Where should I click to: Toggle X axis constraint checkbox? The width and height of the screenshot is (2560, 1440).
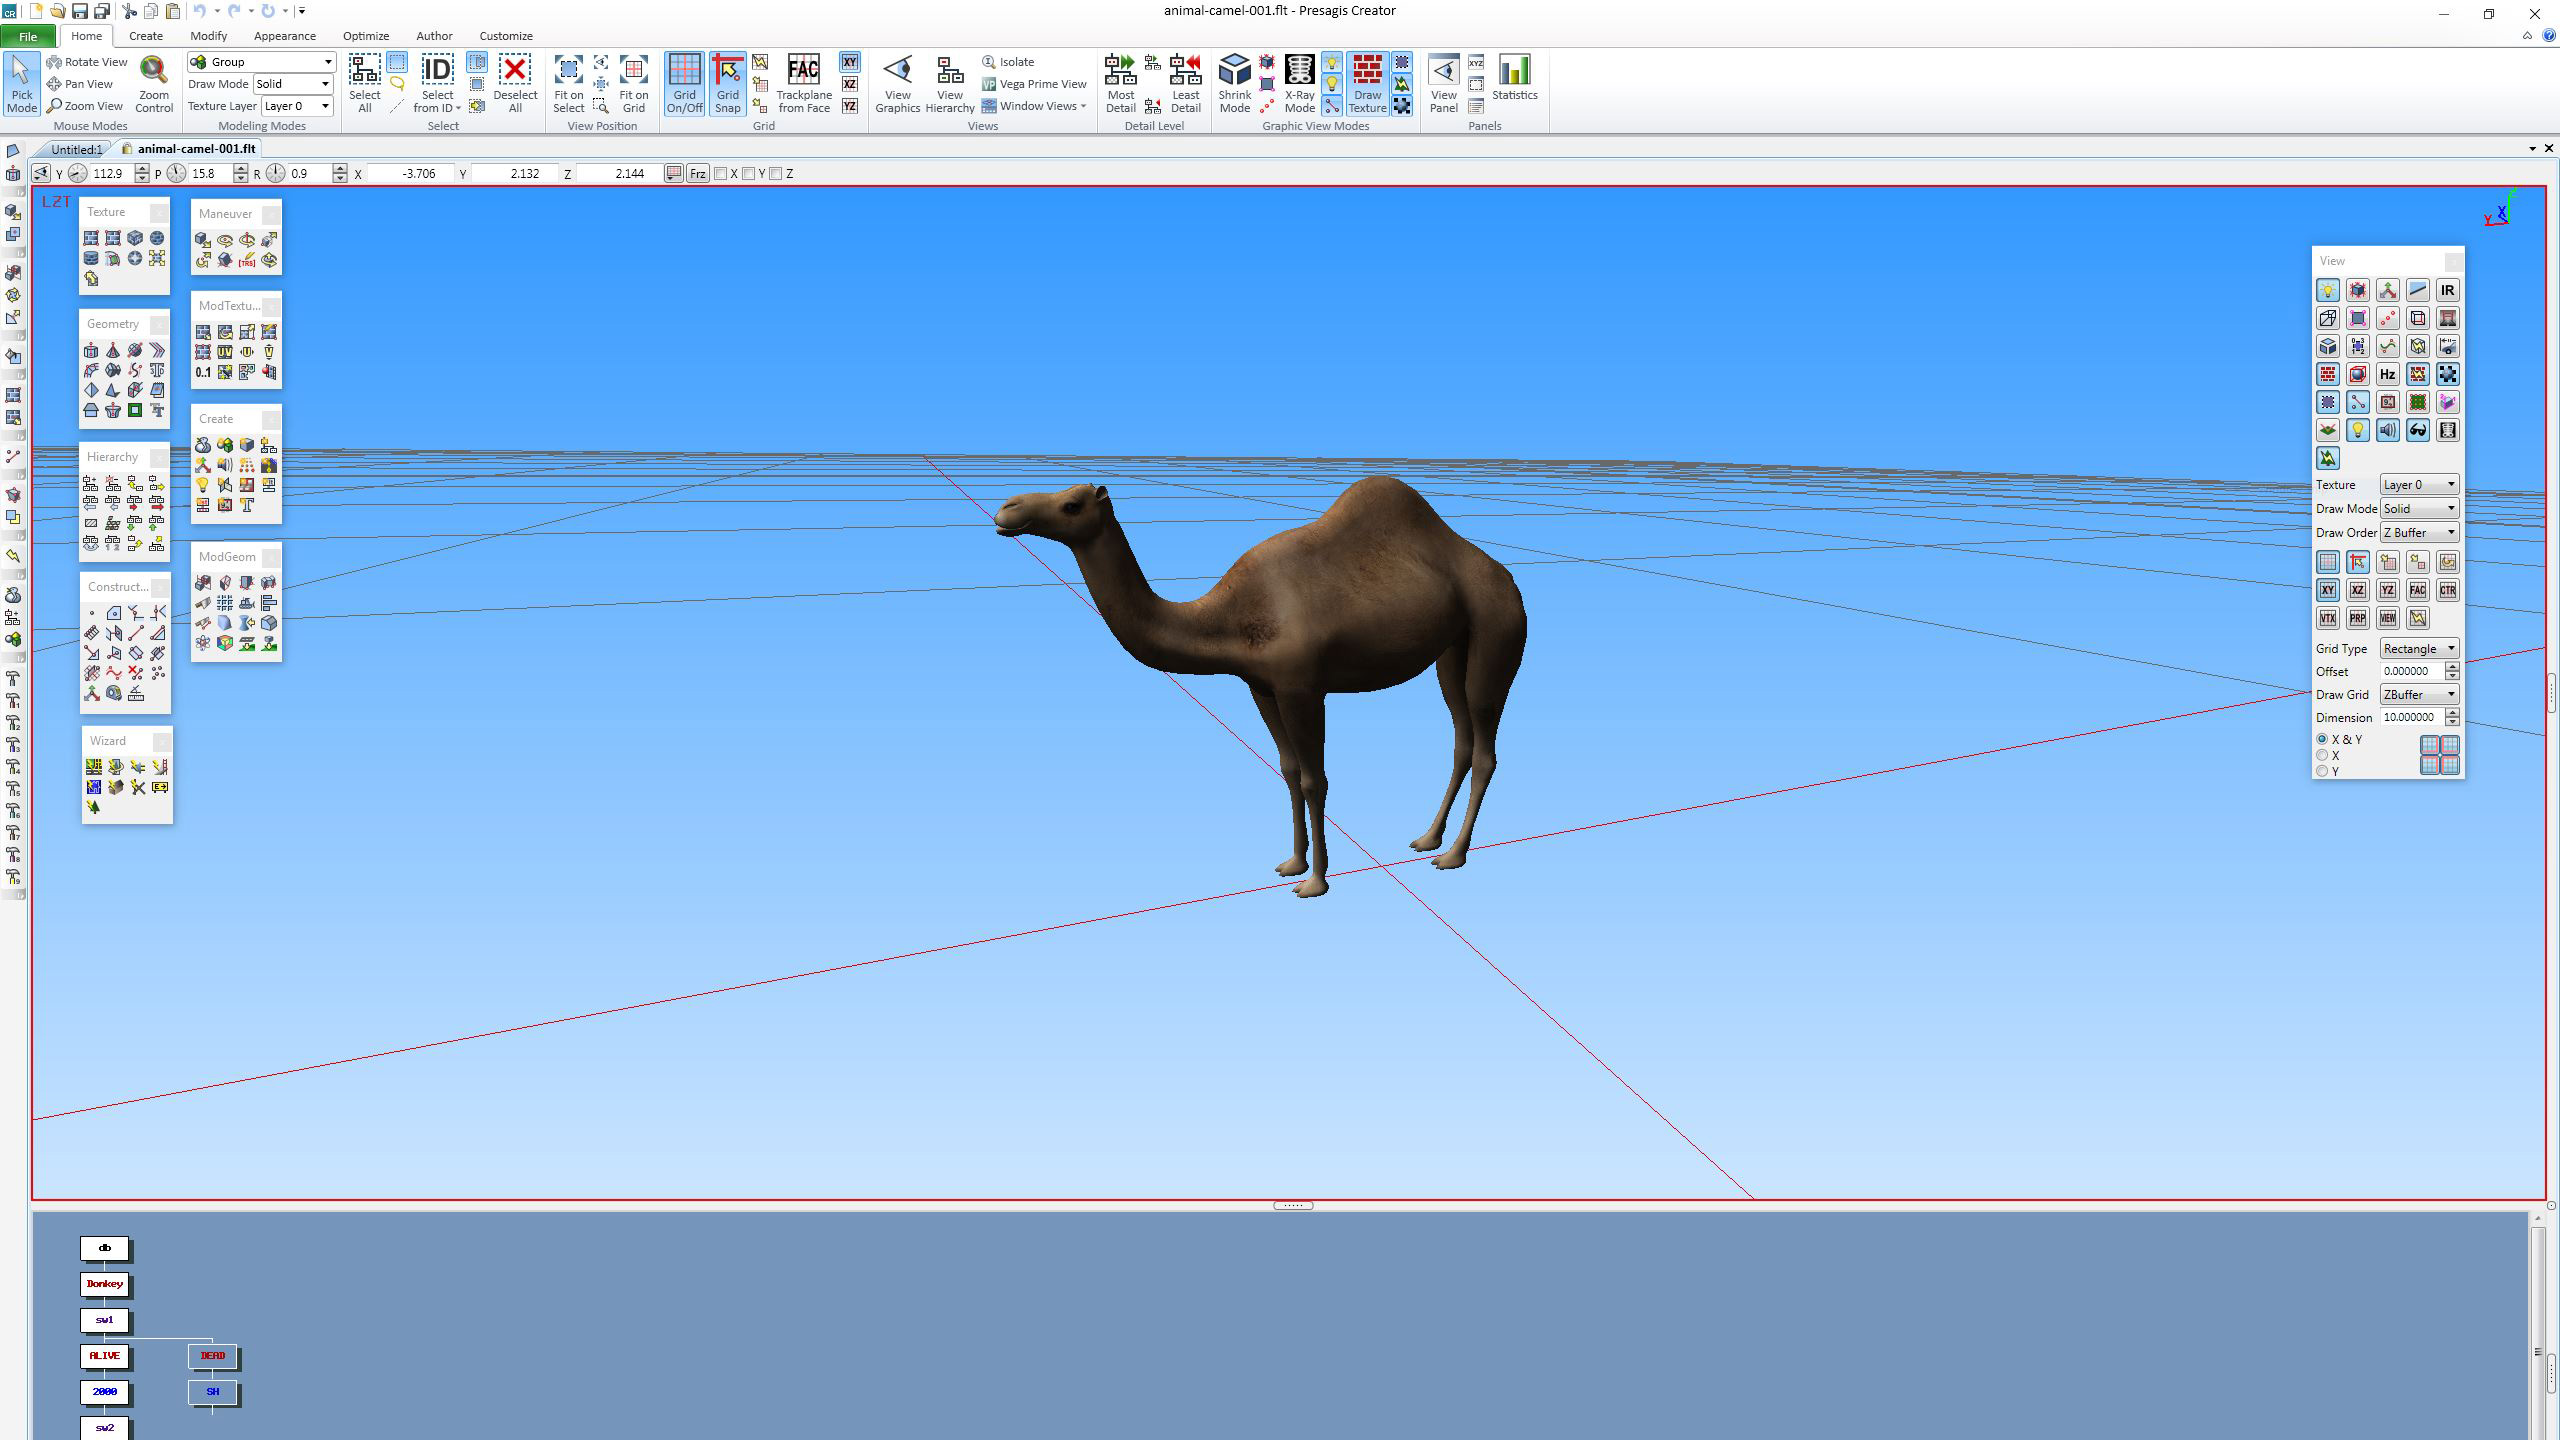(x=723, y=172)
